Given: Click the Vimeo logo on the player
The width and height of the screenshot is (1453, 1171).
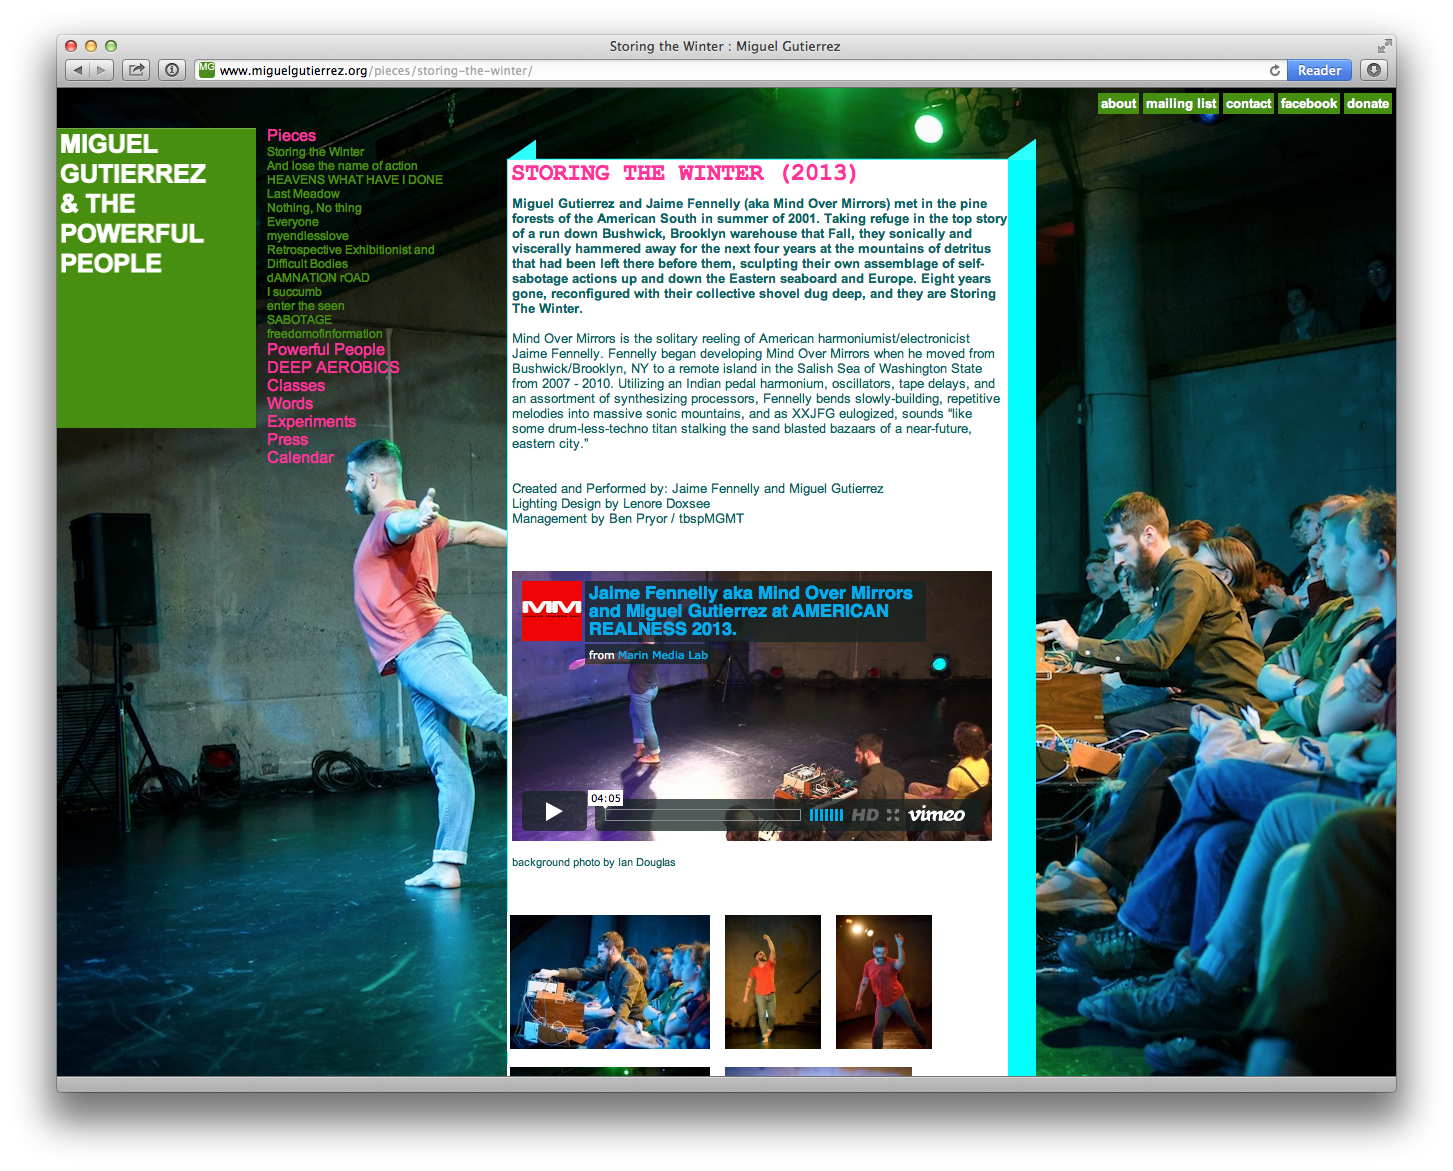Looking at the screenshot, I should (937, 815).
